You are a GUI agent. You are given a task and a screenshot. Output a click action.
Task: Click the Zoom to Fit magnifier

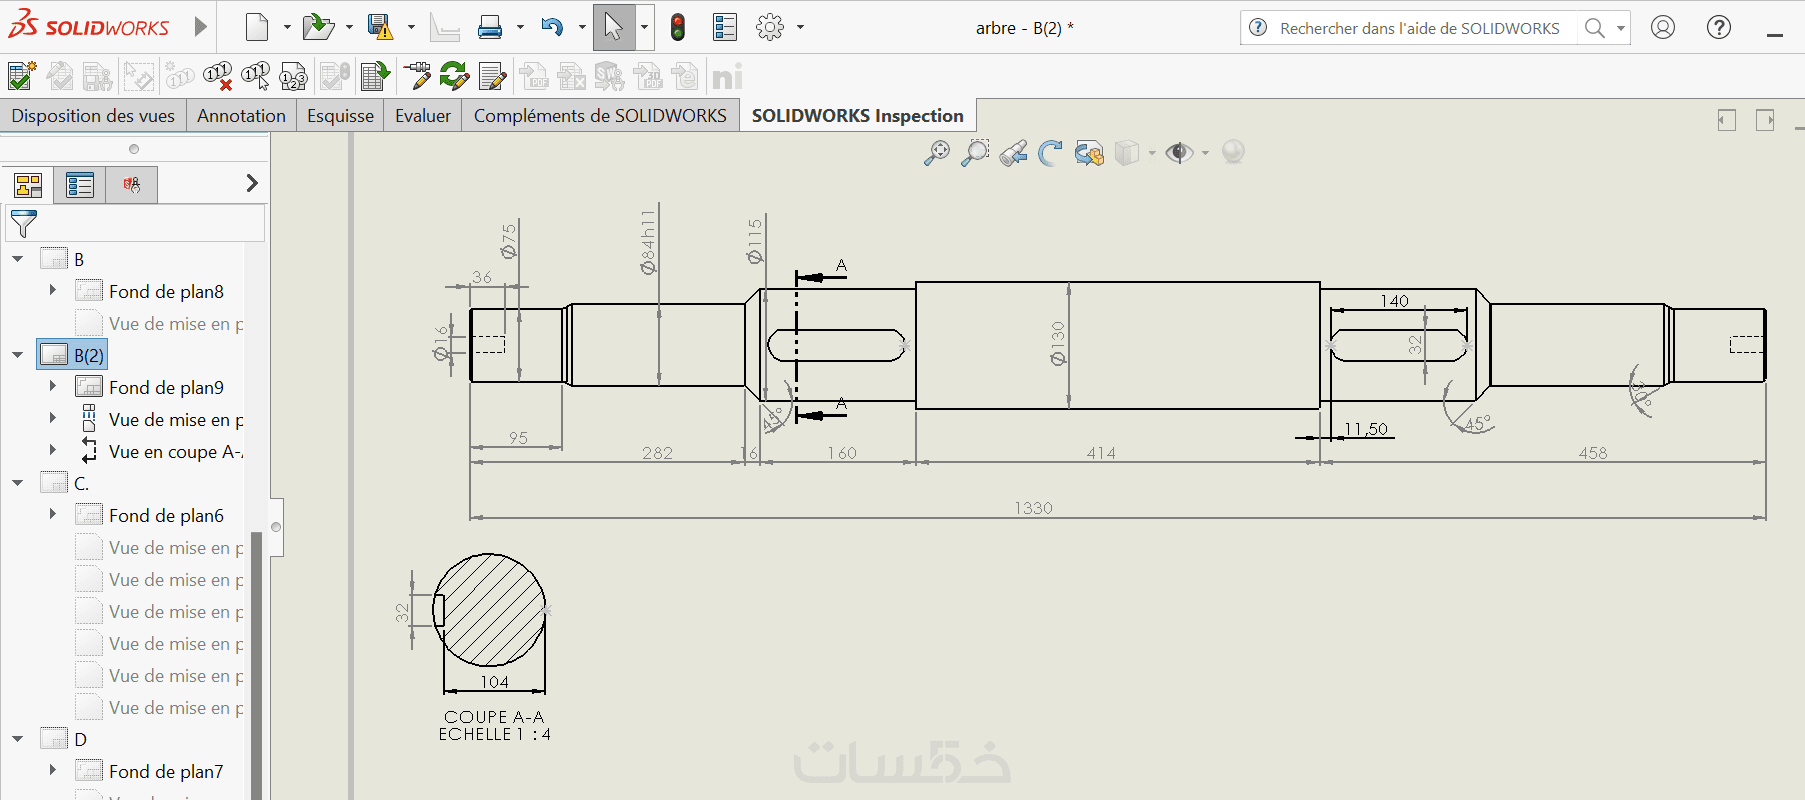(x=937, y=153)
